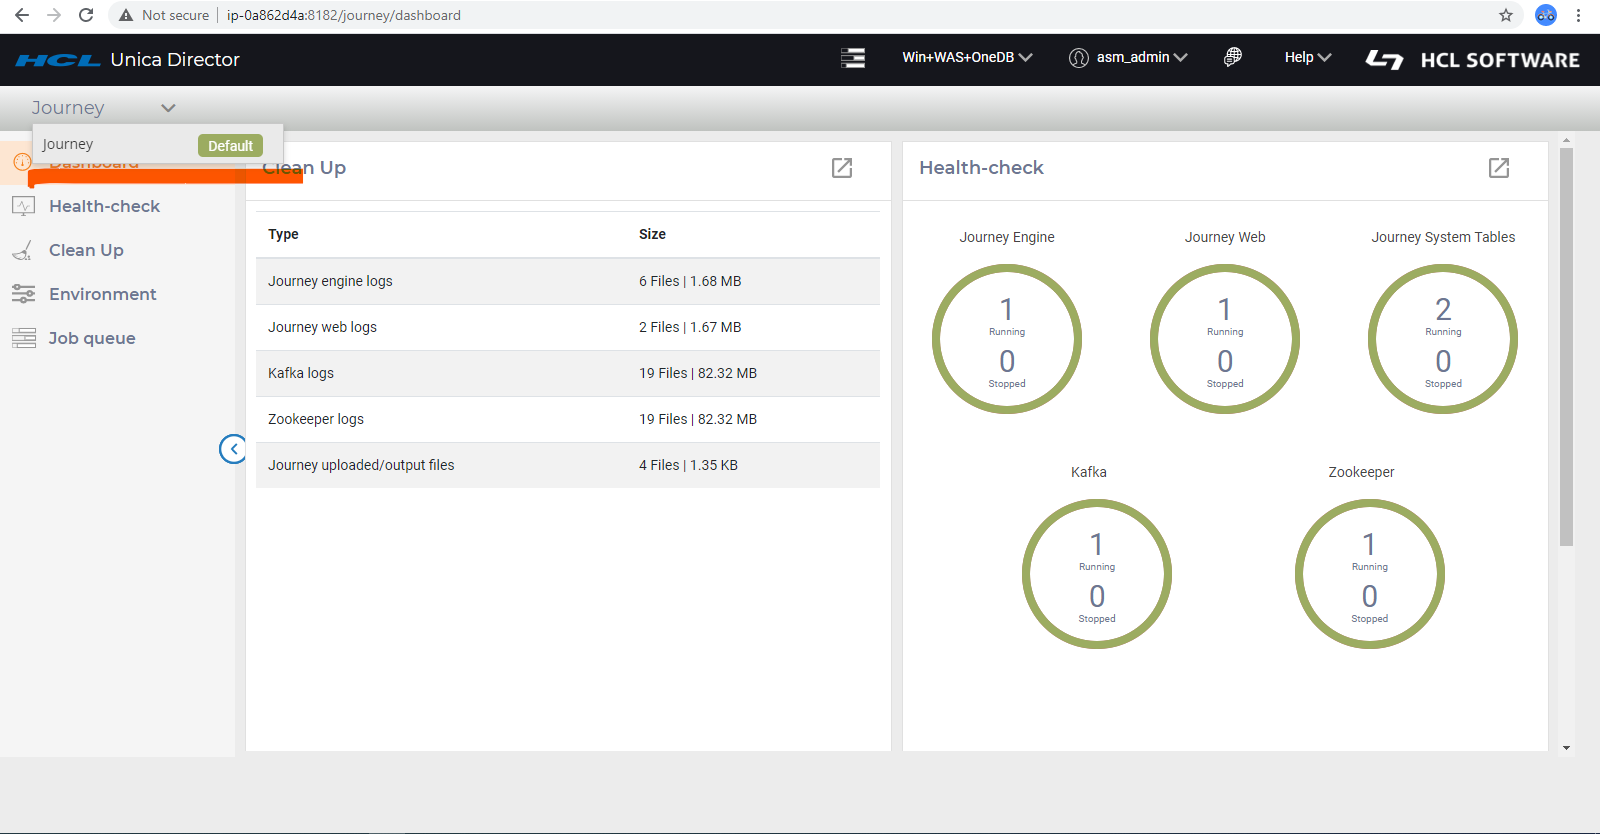This screenshot has height=834, width=1600.
Task: Click the Journey System Tables status circle
Action: click(x=1442, y=339)
